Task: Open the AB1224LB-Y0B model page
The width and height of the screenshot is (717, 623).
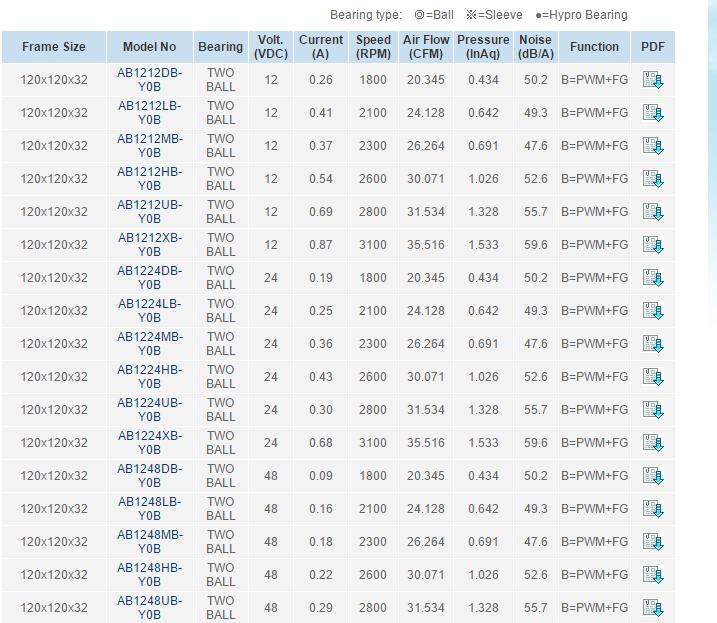Action: coord(149,311)
